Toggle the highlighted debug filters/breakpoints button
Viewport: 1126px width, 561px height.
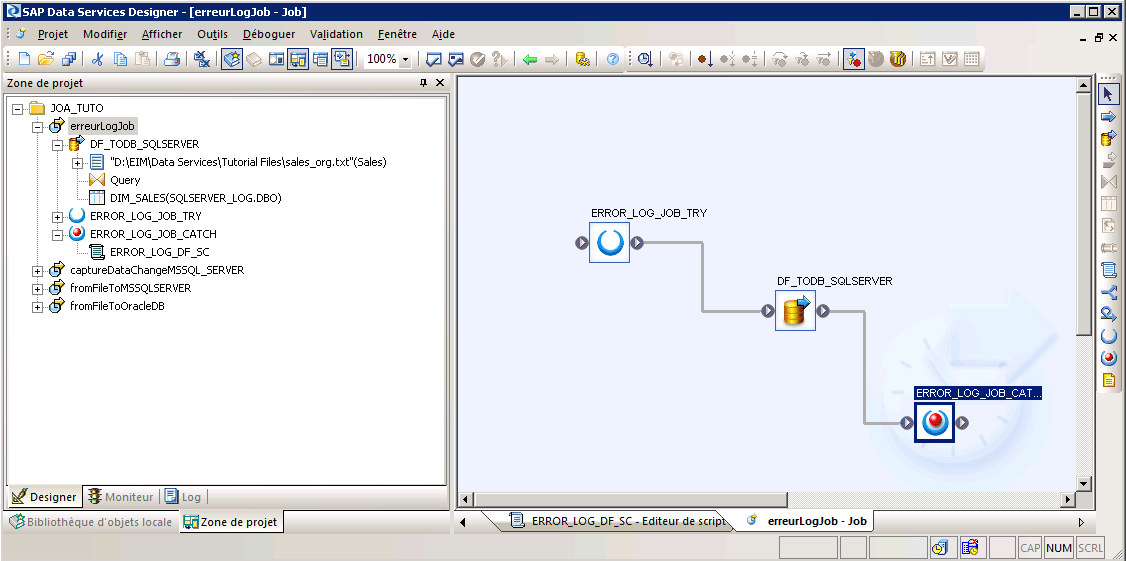tap(853, 59)
